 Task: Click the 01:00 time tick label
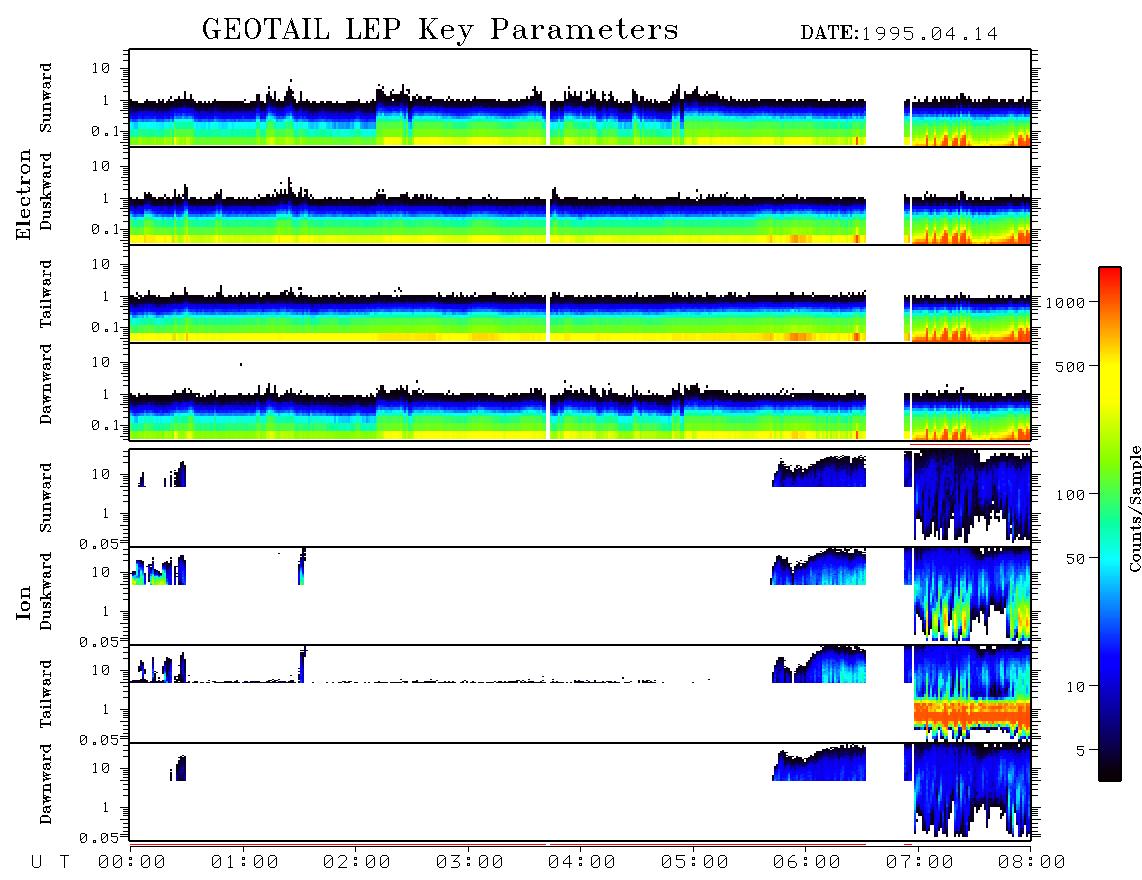[245, 862]
